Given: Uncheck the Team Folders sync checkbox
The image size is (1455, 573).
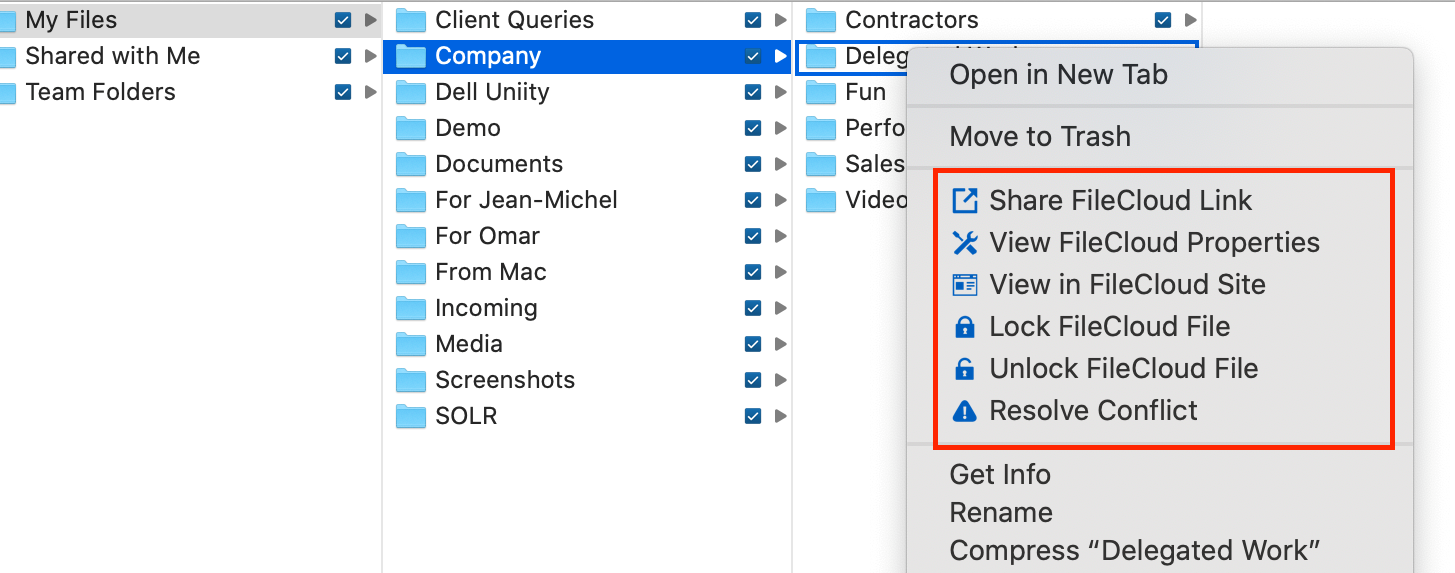Looking at the screenshot, I should pyautogui.click(x=343, y=92).
